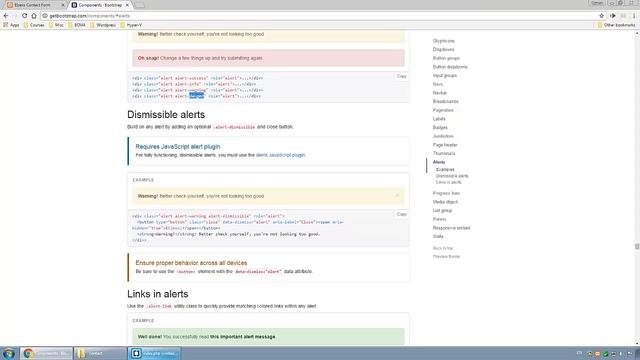Go to Progress bars in the sidebar
640x360 pixels.
point(446,193)
